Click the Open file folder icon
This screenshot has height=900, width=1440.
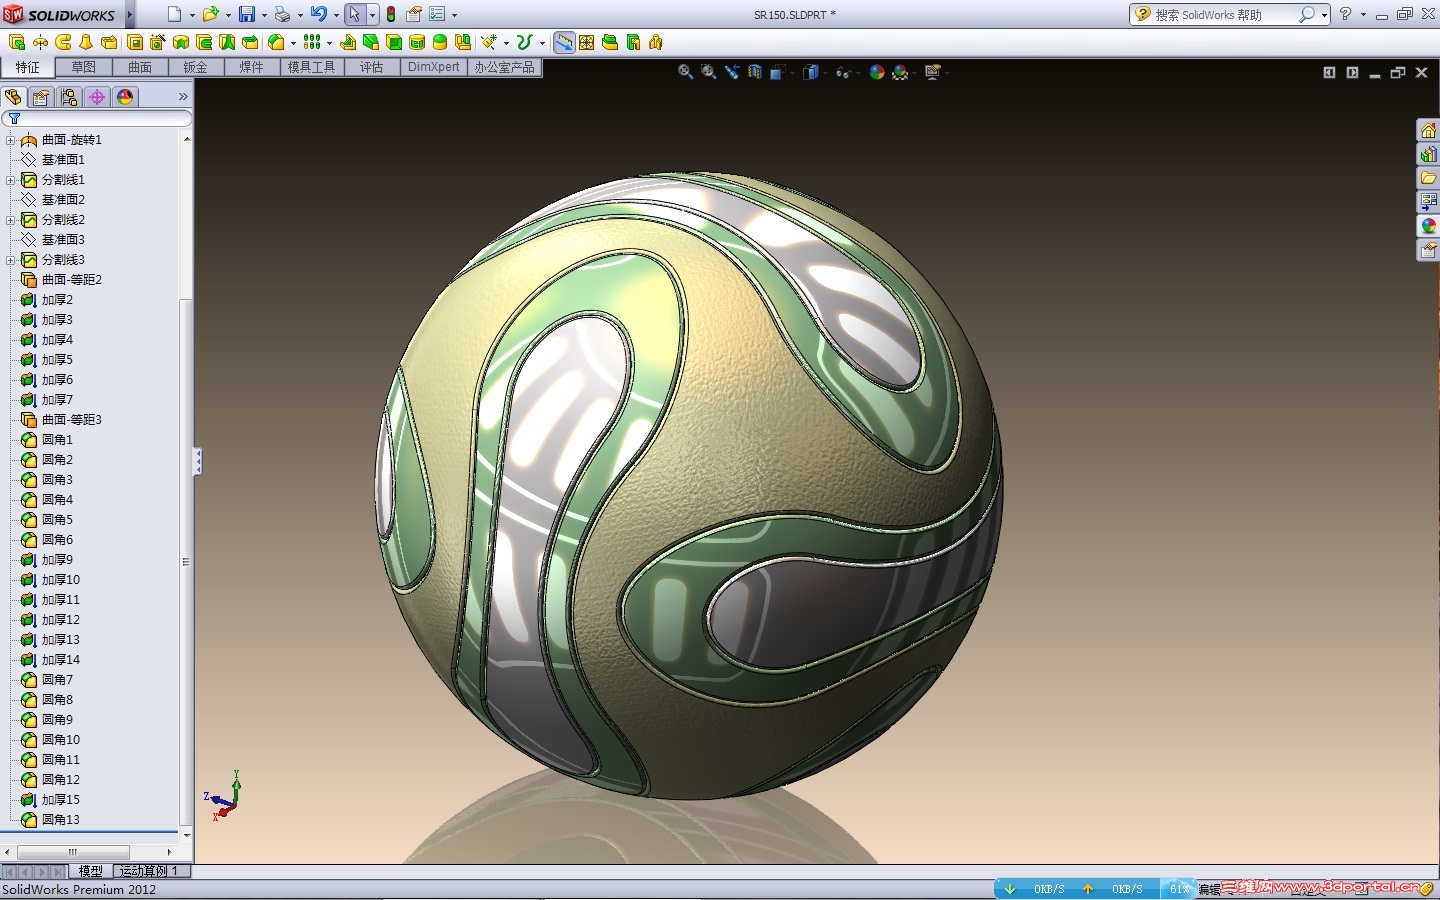[210, 14]
